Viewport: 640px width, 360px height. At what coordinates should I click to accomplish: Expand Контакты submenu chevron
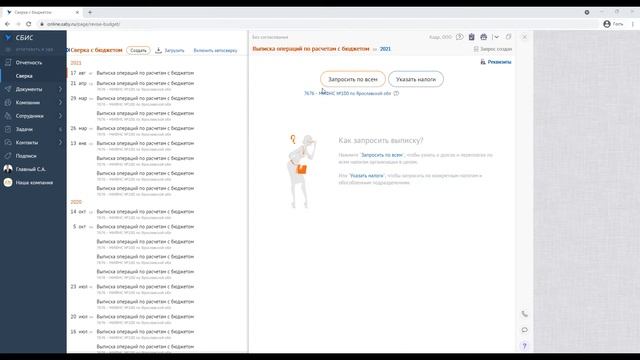pyautogui.click(x=60, y=142)
